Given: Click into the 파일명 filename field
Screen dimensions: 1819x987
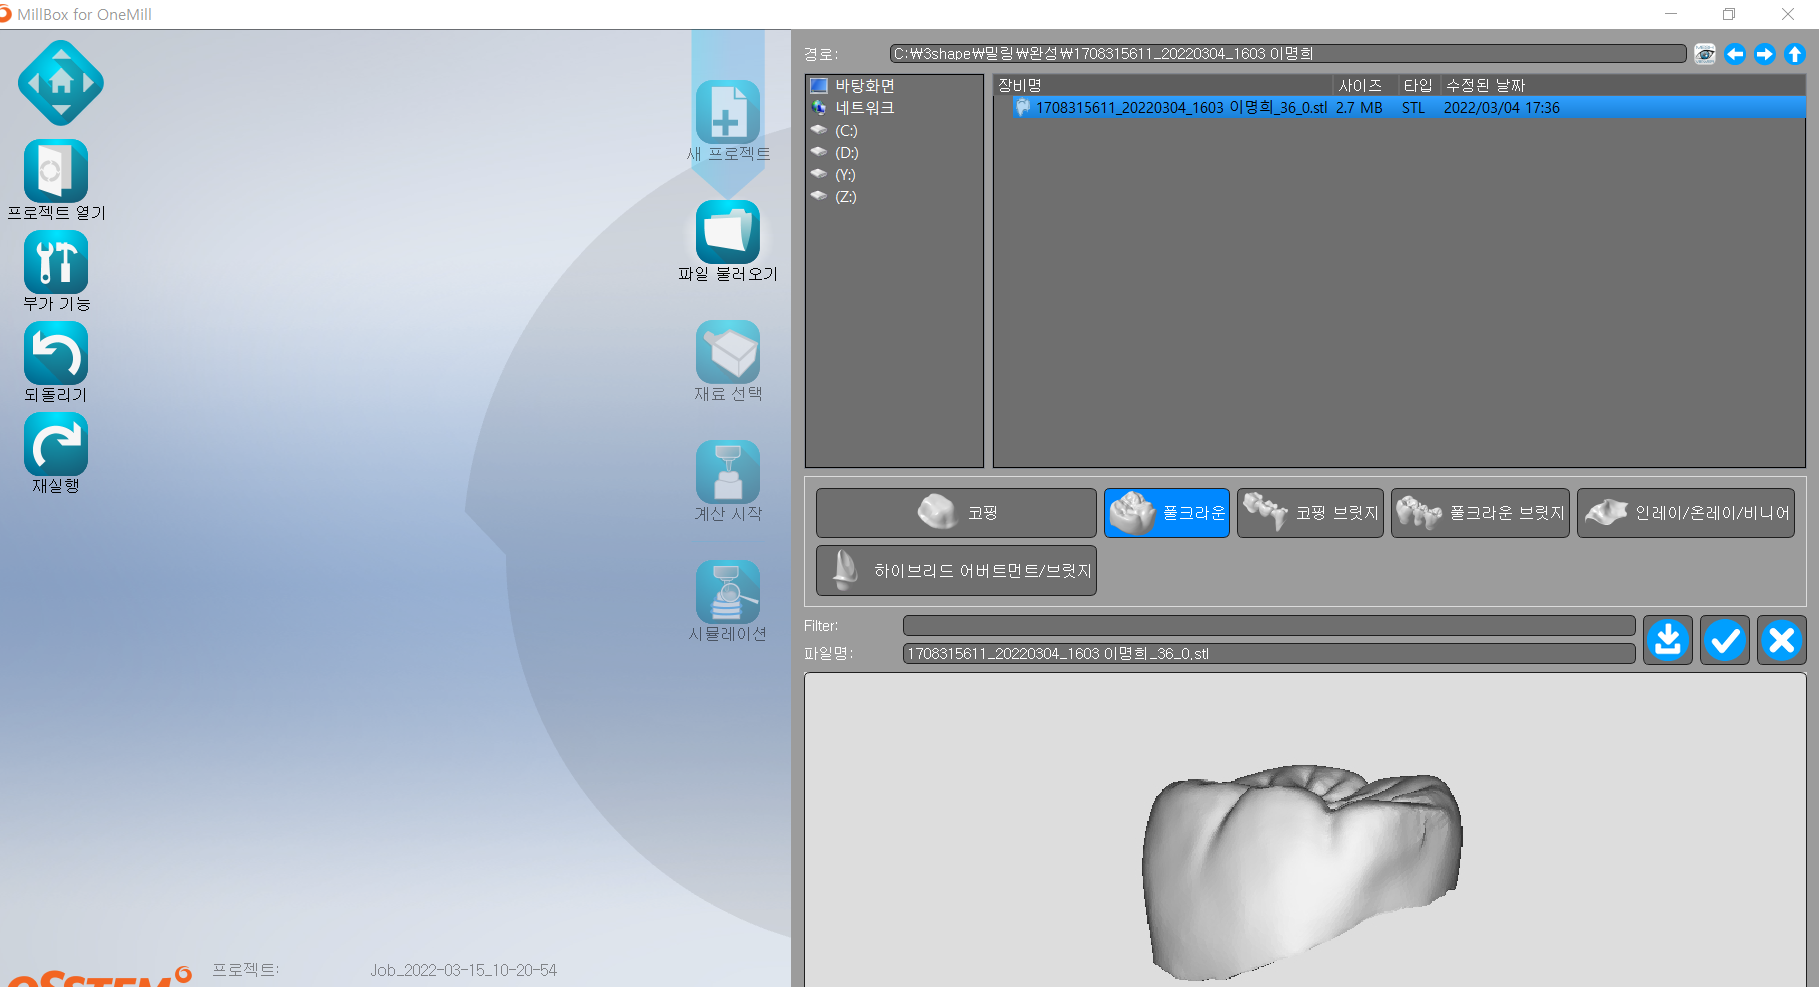Looking at the screenshot, I should coord(1269,654).
